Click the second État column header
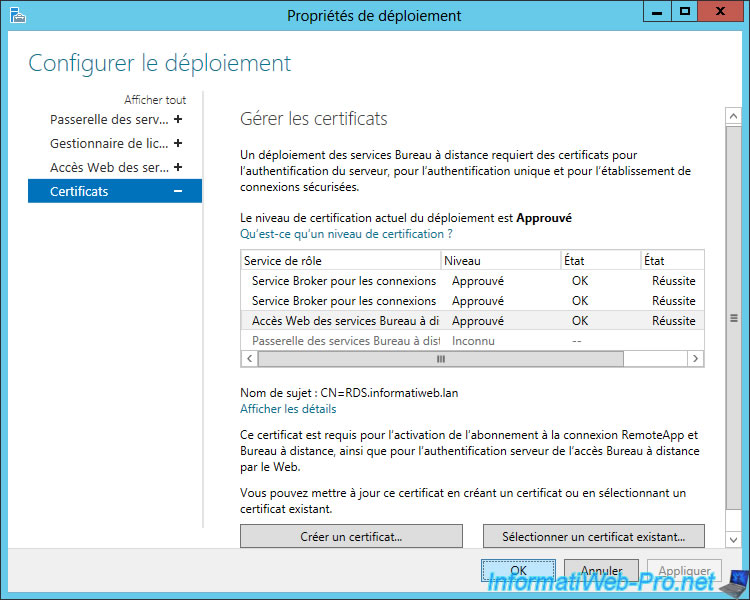This screenshot has width=750, height=600. [672, 261]
